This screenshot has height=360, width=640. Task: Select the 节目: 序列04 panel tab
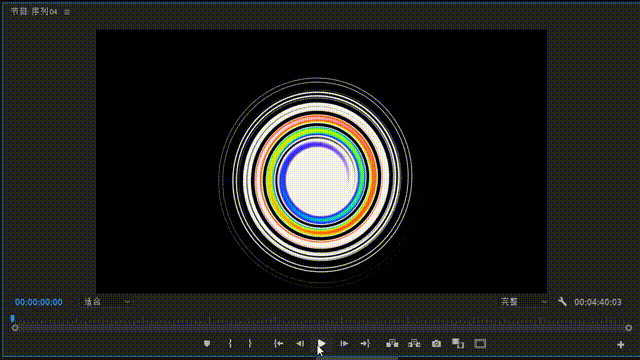34,11
